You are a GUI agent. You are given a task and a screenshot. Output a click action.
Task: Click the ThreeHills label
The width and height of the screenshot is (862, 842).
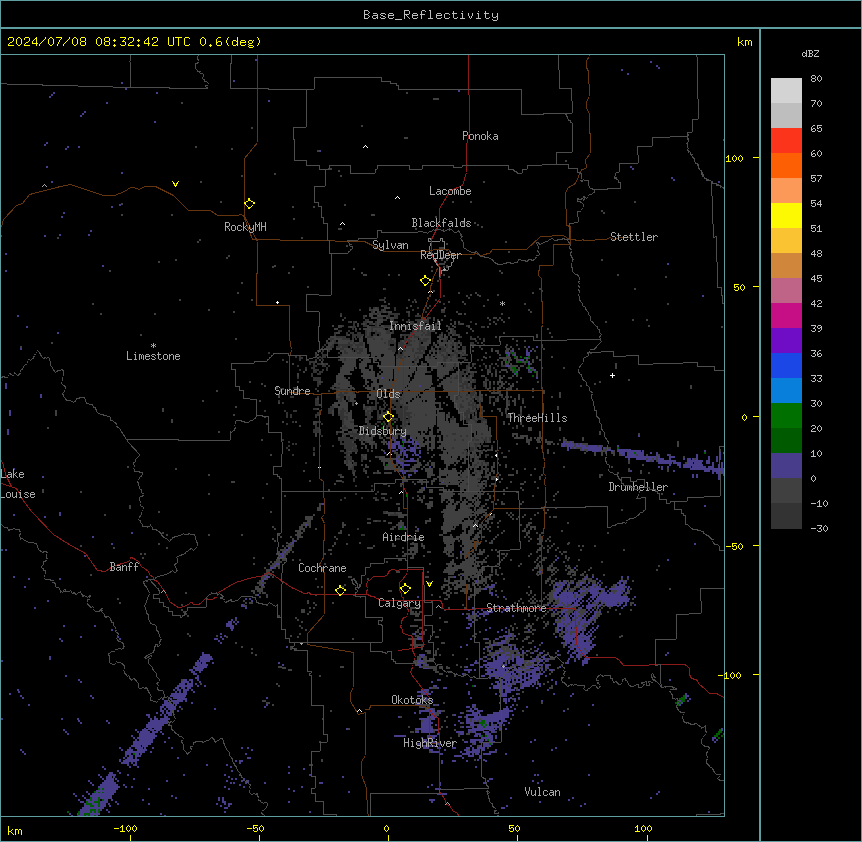coord(537,418)
